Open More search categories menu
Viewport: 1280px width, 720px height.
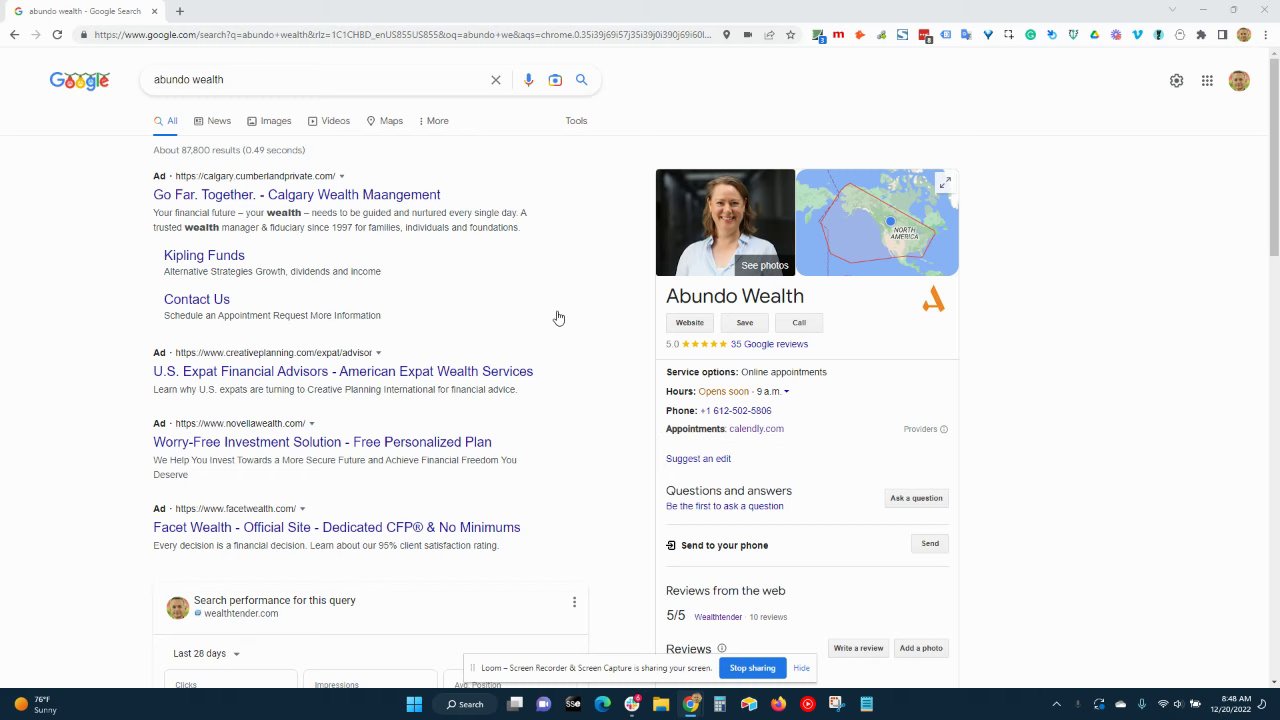click(x=433, y=121)
